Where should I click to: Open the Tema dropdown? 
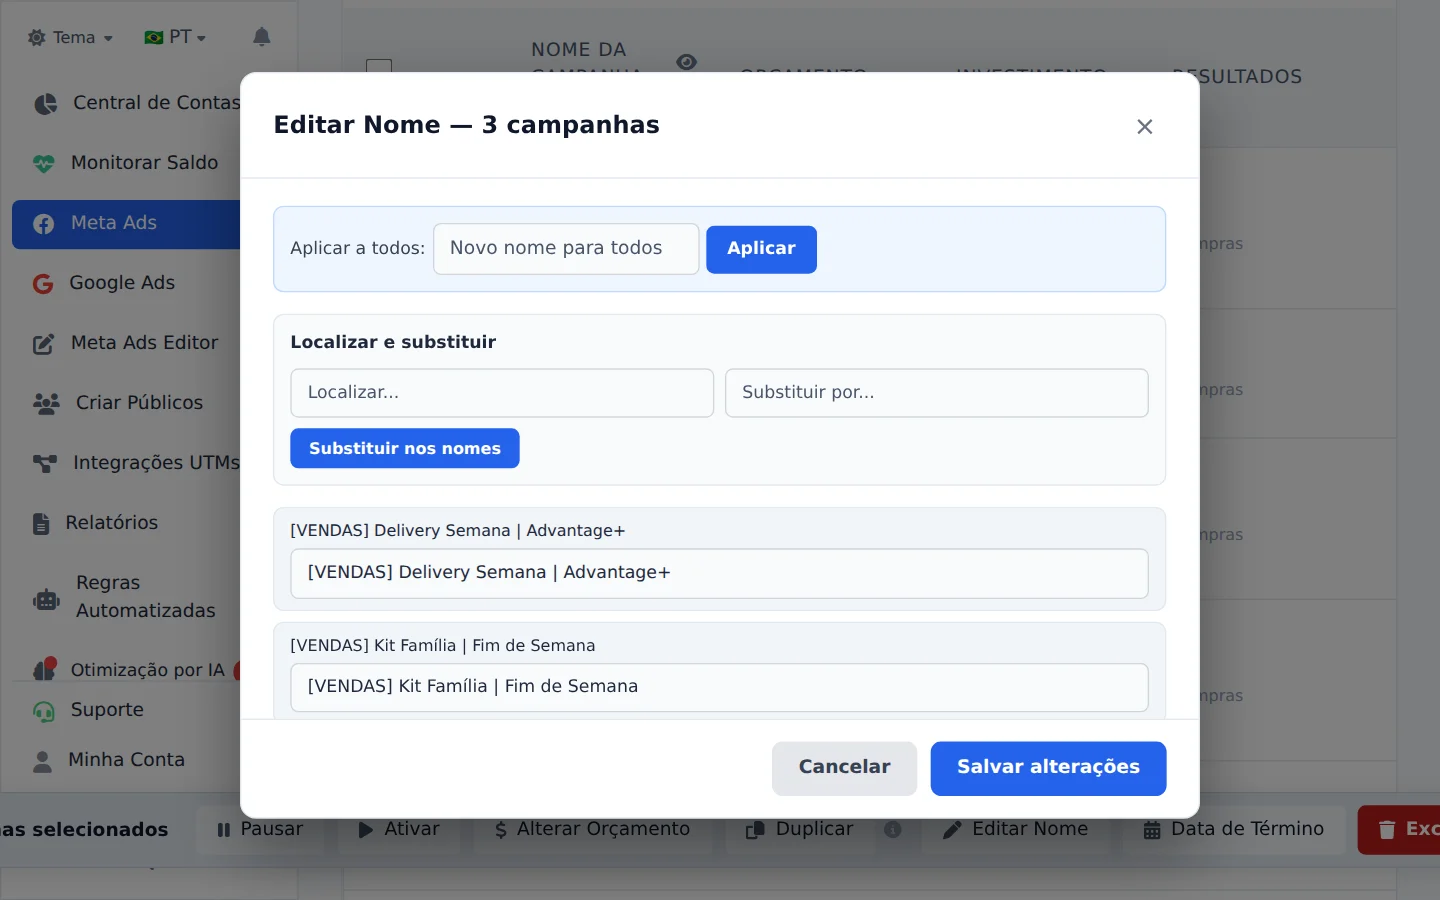pyautogui.click(x=70, y=38)
